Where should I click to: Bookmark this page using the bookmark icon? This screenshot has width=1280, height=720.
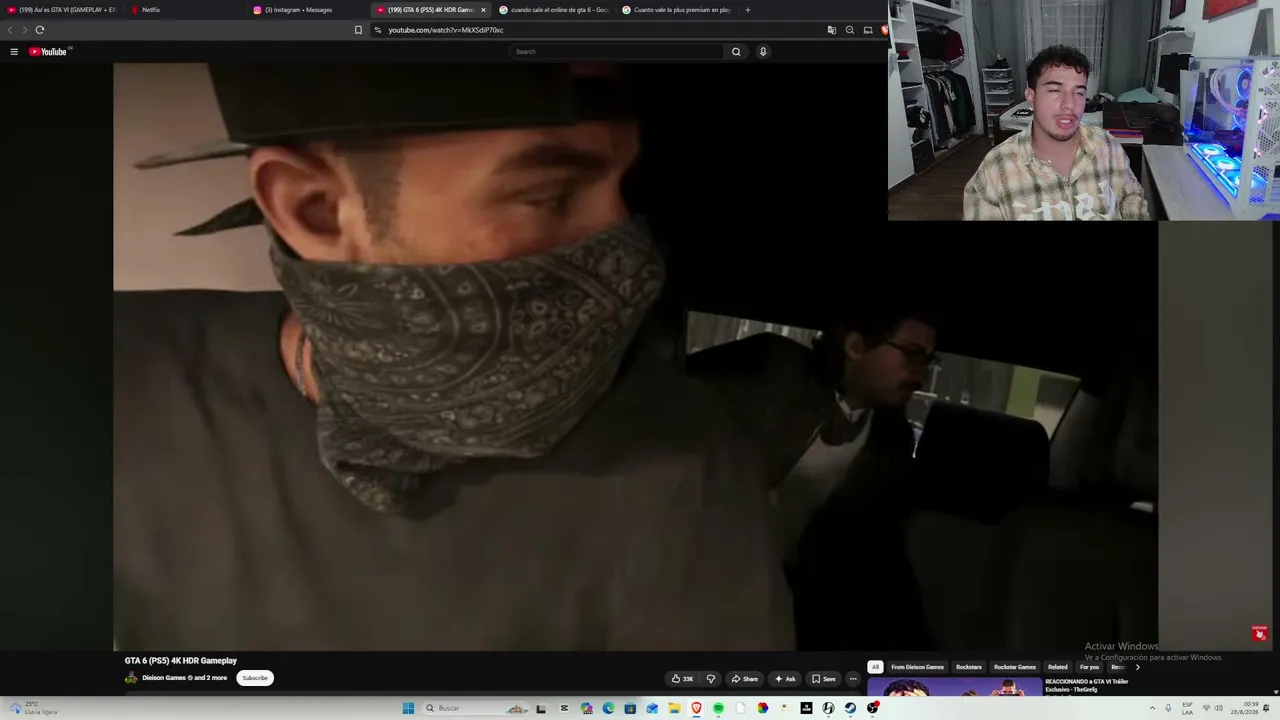pyautogui.click(x=358, y=30)
